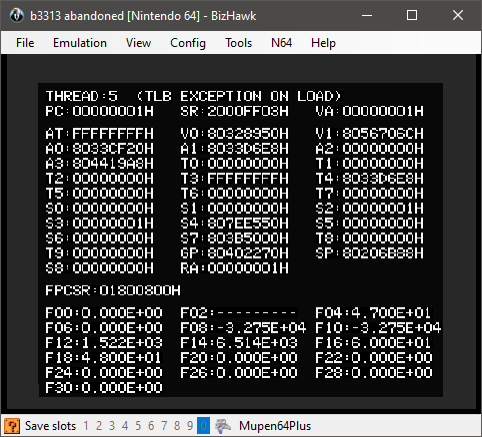Viewport: 482px width, 437px height.
Task: Open the Config menu
Action: pyautogui.click(x=188, y=43)
